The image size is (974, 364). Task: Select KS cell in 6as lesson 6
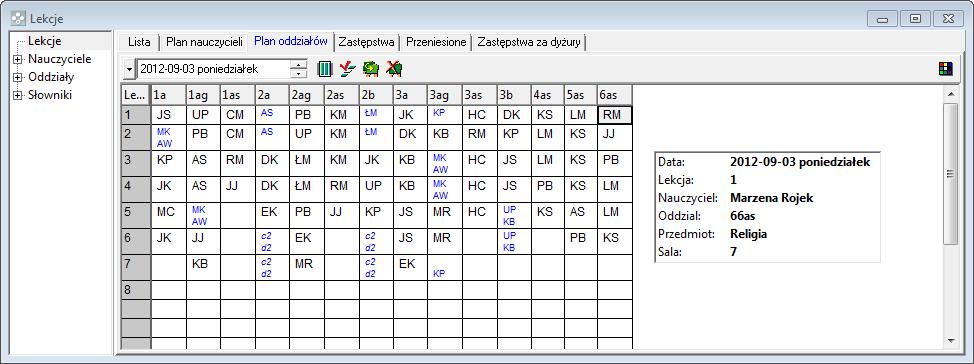[x=615, y=241]
